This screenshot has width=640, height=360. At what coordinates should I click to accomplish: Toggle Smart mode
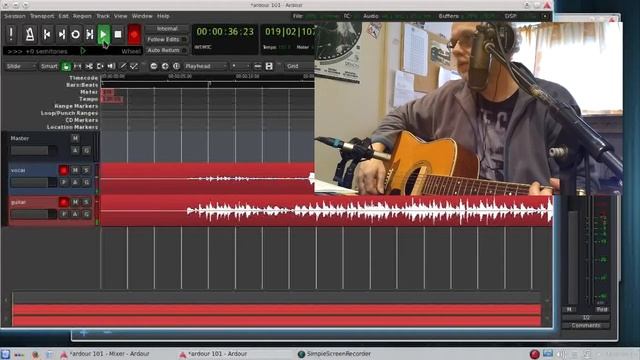[x=49, y=66]
